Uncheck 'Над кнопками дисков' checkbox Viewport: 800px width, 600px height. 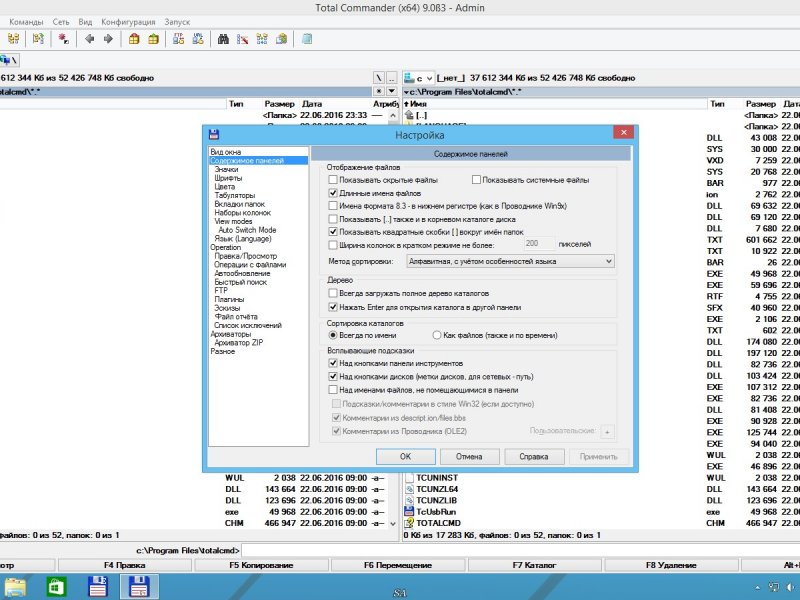click(333, 377)
